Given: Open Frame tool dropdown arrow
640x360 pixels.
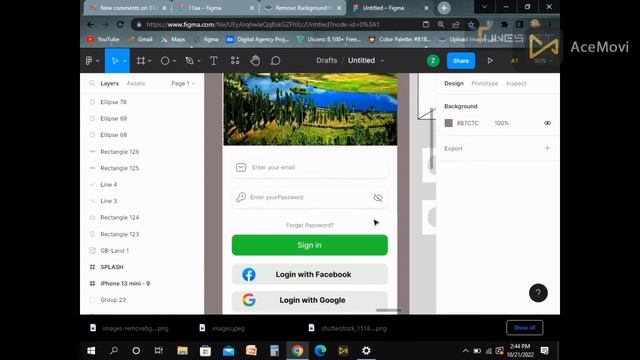Looking at the screenshot, I should (150, 61).
